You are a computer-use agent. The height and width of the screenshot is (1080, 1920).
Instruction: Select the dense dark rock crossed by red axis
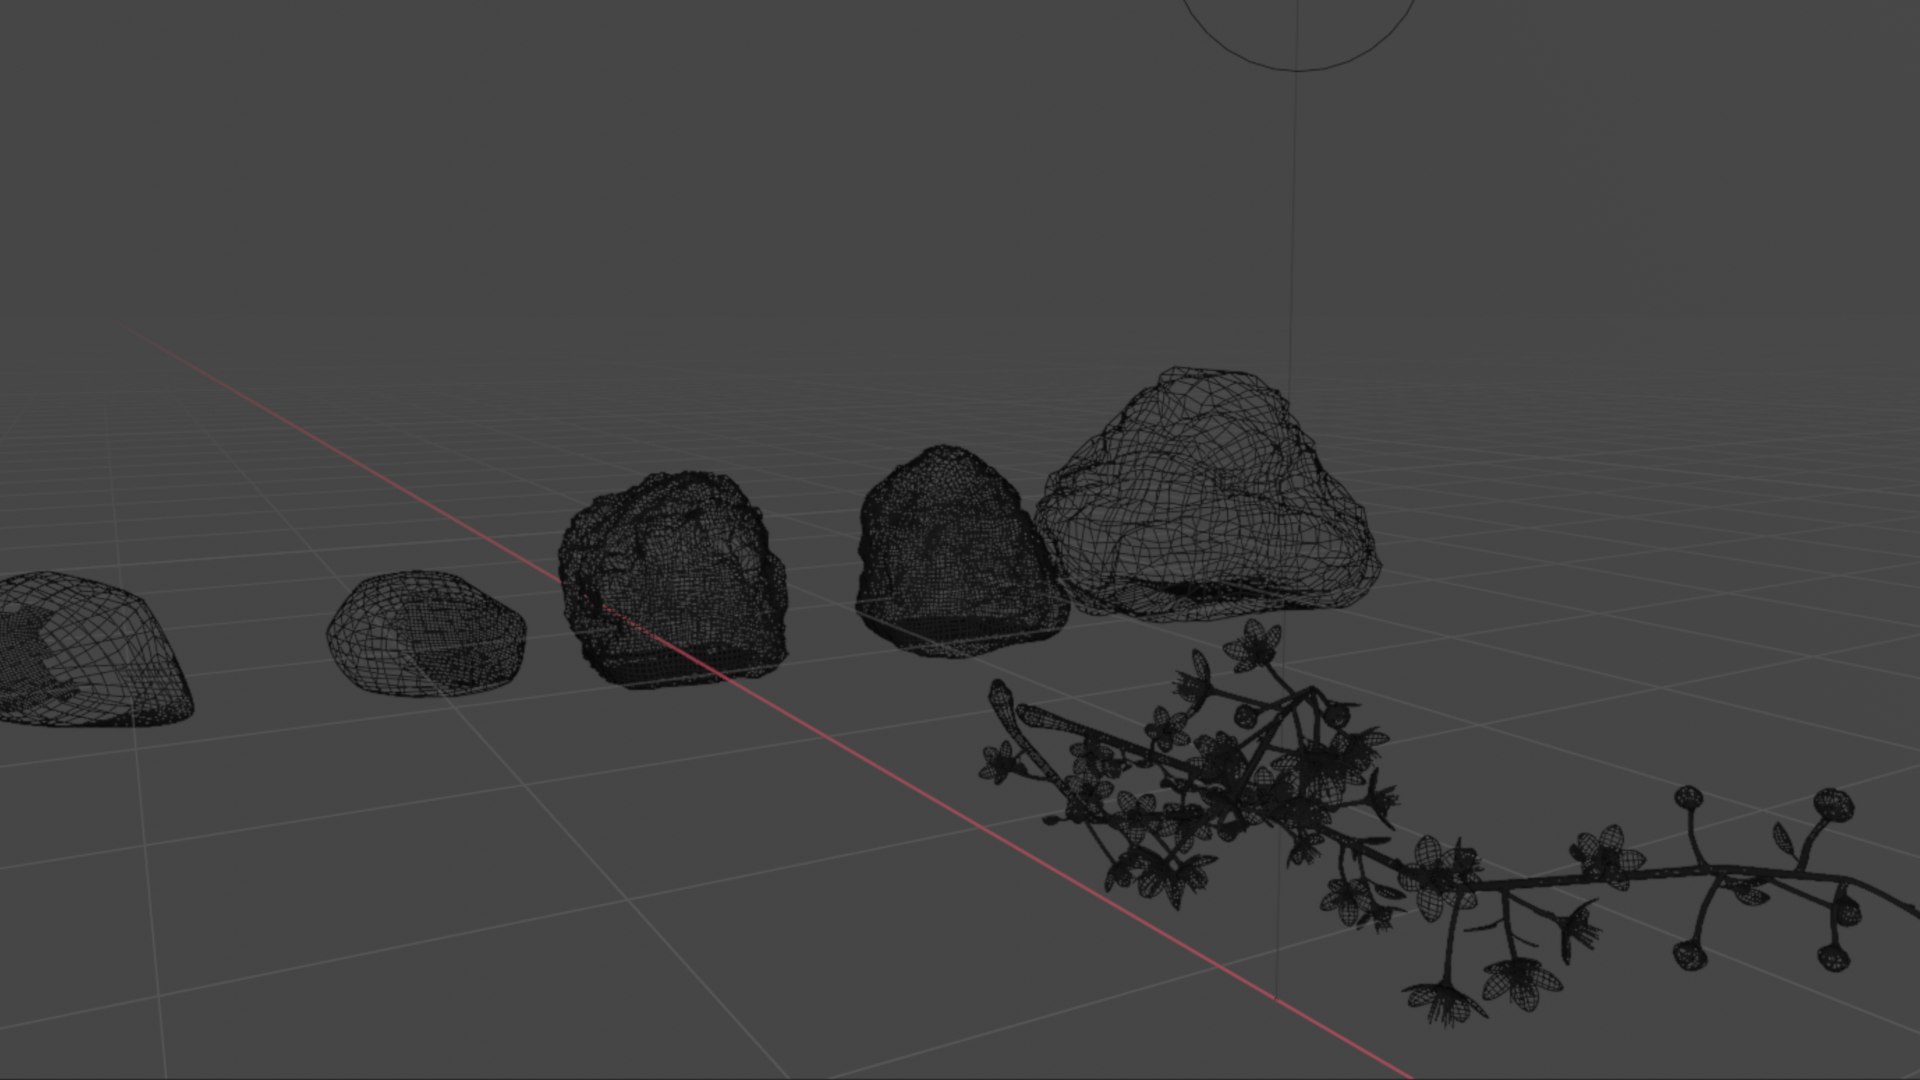[x=673, y=579]
